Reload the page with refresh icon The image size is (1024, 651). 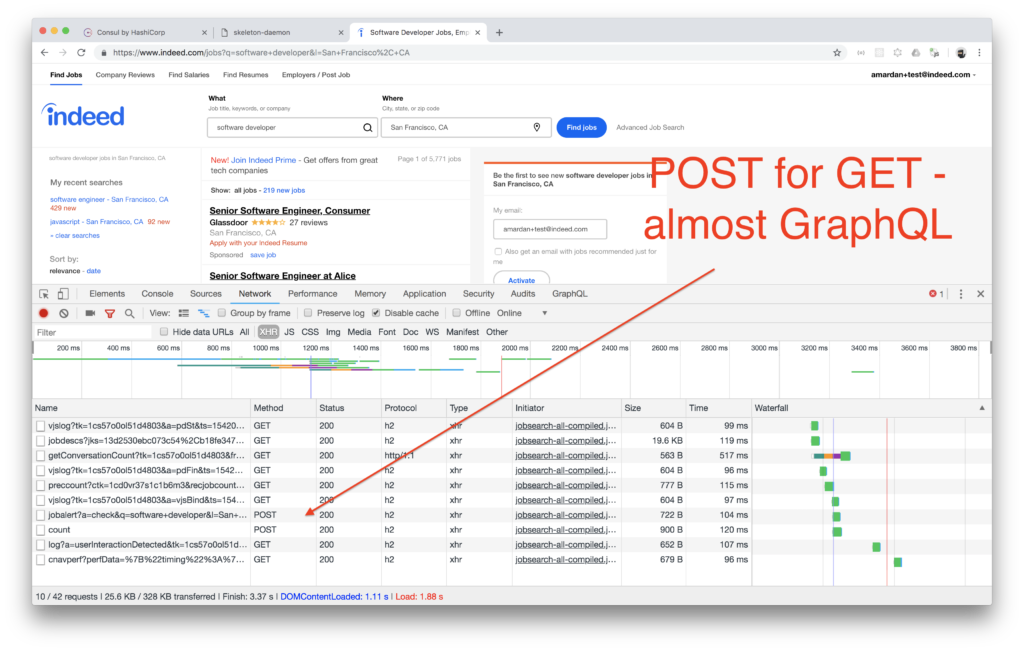click(81, 53)
